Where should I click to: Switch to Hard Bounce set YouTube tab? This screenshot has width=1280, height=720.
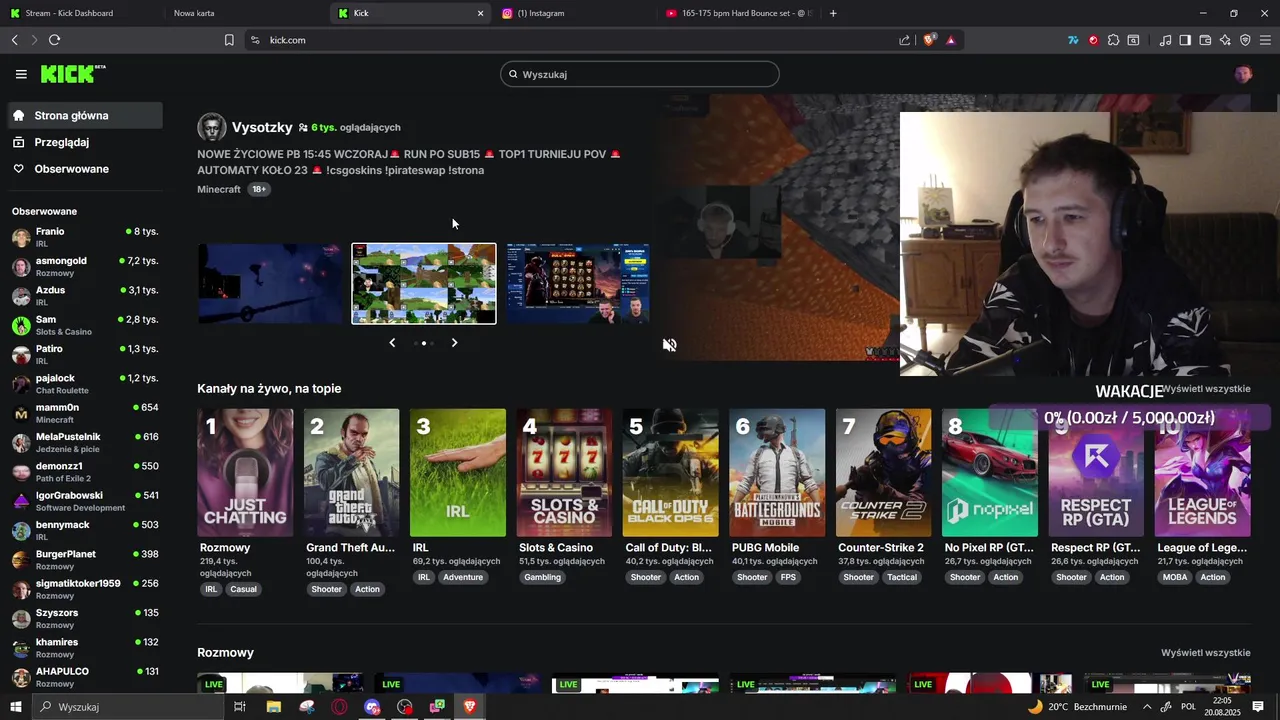point(740,13)
